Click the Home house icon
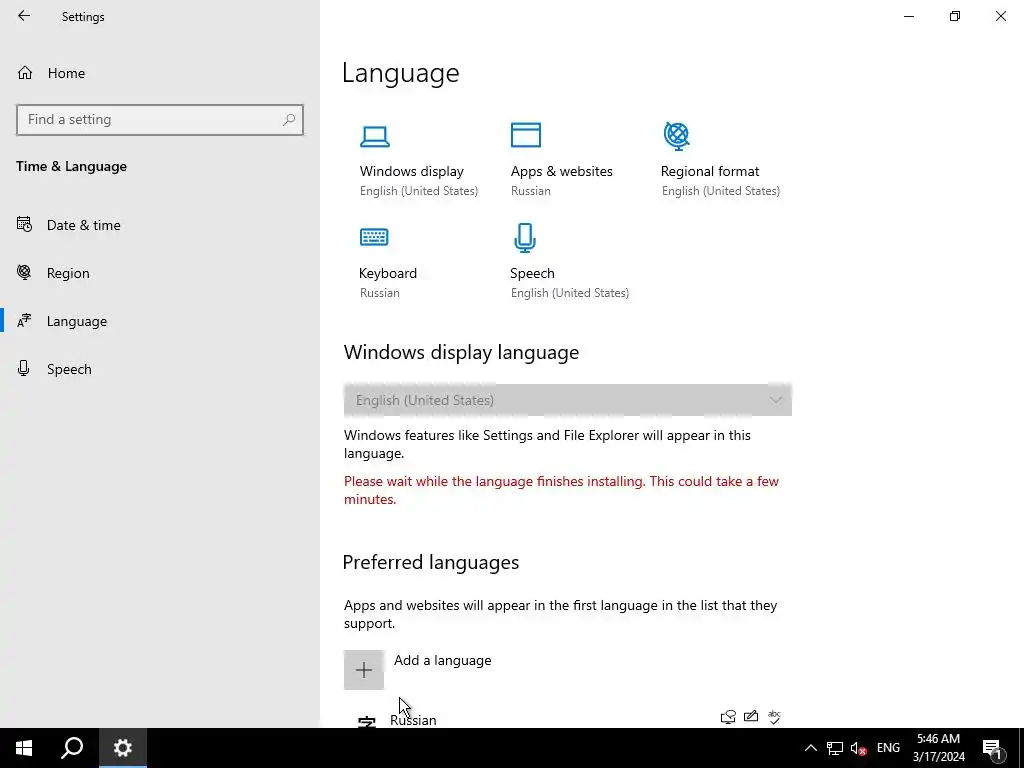This screenshot has height=768, width=1024. click(25, 72)
